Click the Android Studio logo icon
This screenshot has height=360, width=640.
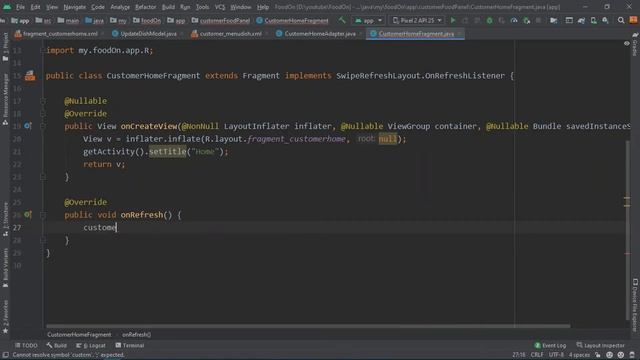pos(7,7)
